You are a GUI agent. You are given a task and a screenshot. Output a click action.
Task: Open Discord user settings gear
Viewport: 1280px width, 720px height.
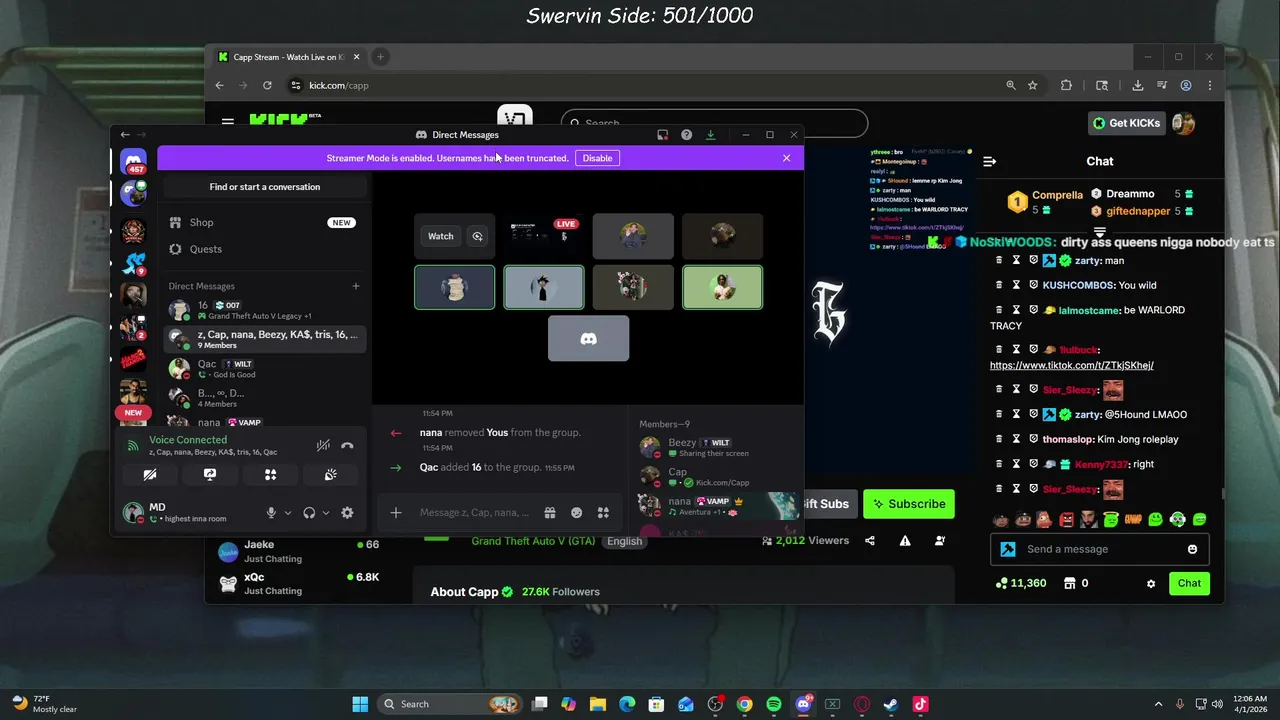(347, 513)
